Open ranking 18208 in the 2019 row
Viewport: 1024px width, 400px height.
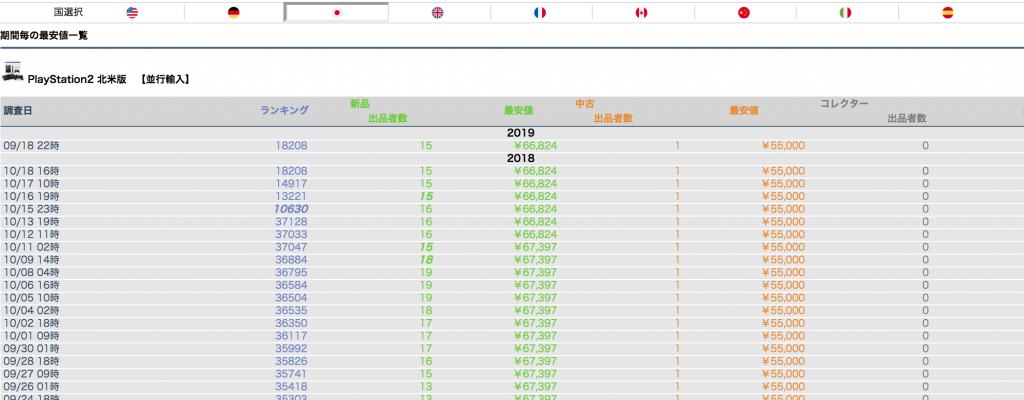[291, 146]
